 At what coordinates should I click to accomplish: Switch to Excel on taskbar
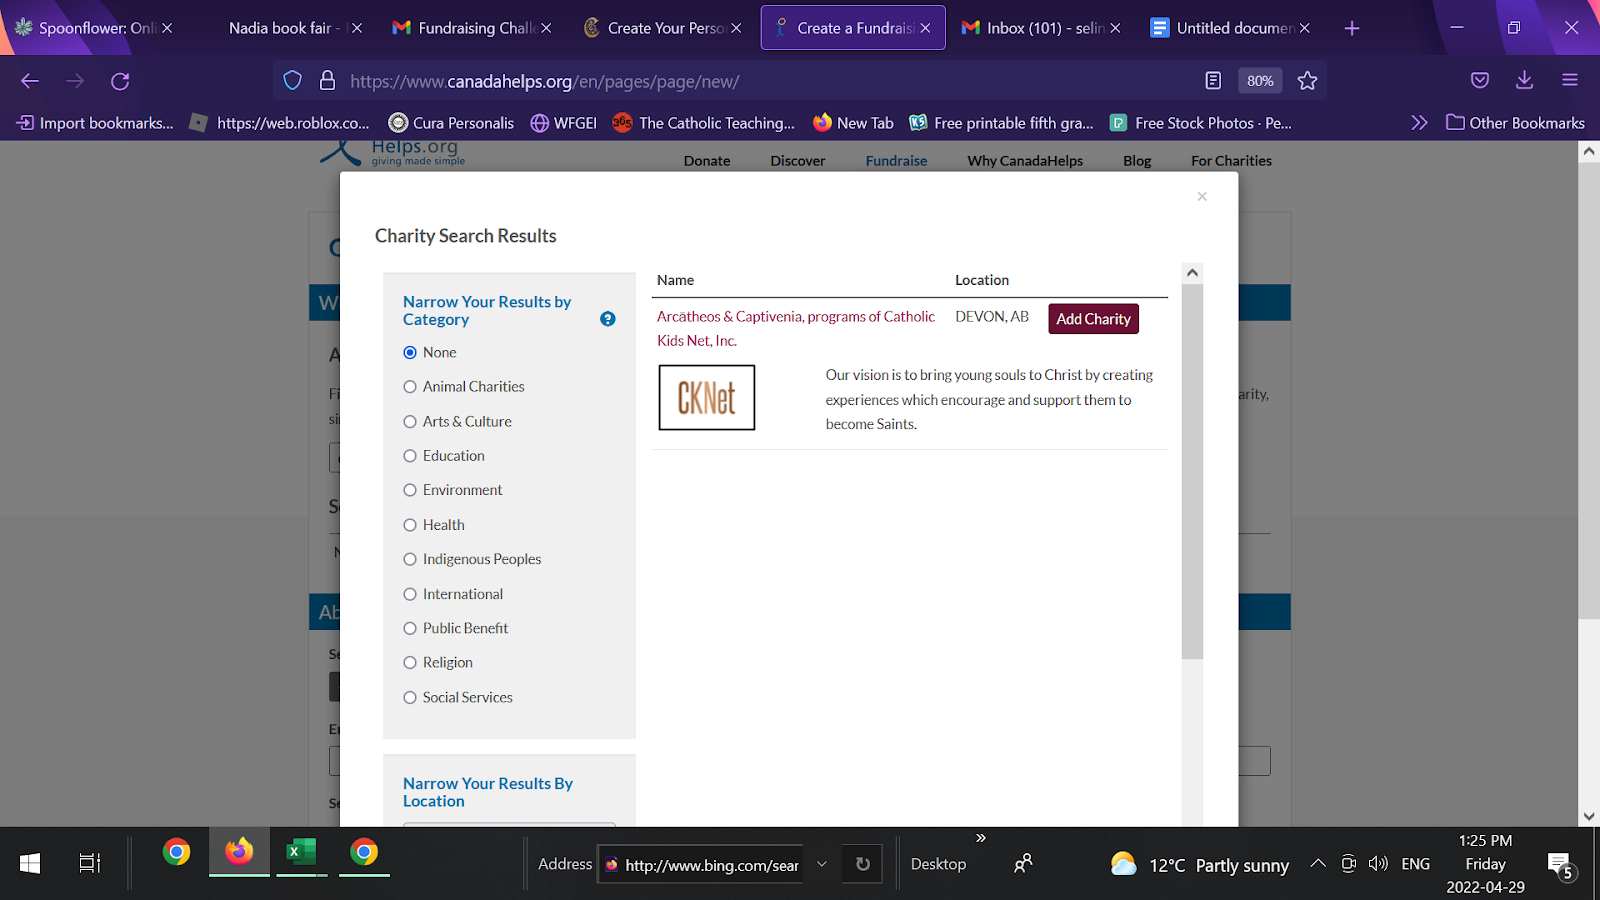tap(301, 852)
